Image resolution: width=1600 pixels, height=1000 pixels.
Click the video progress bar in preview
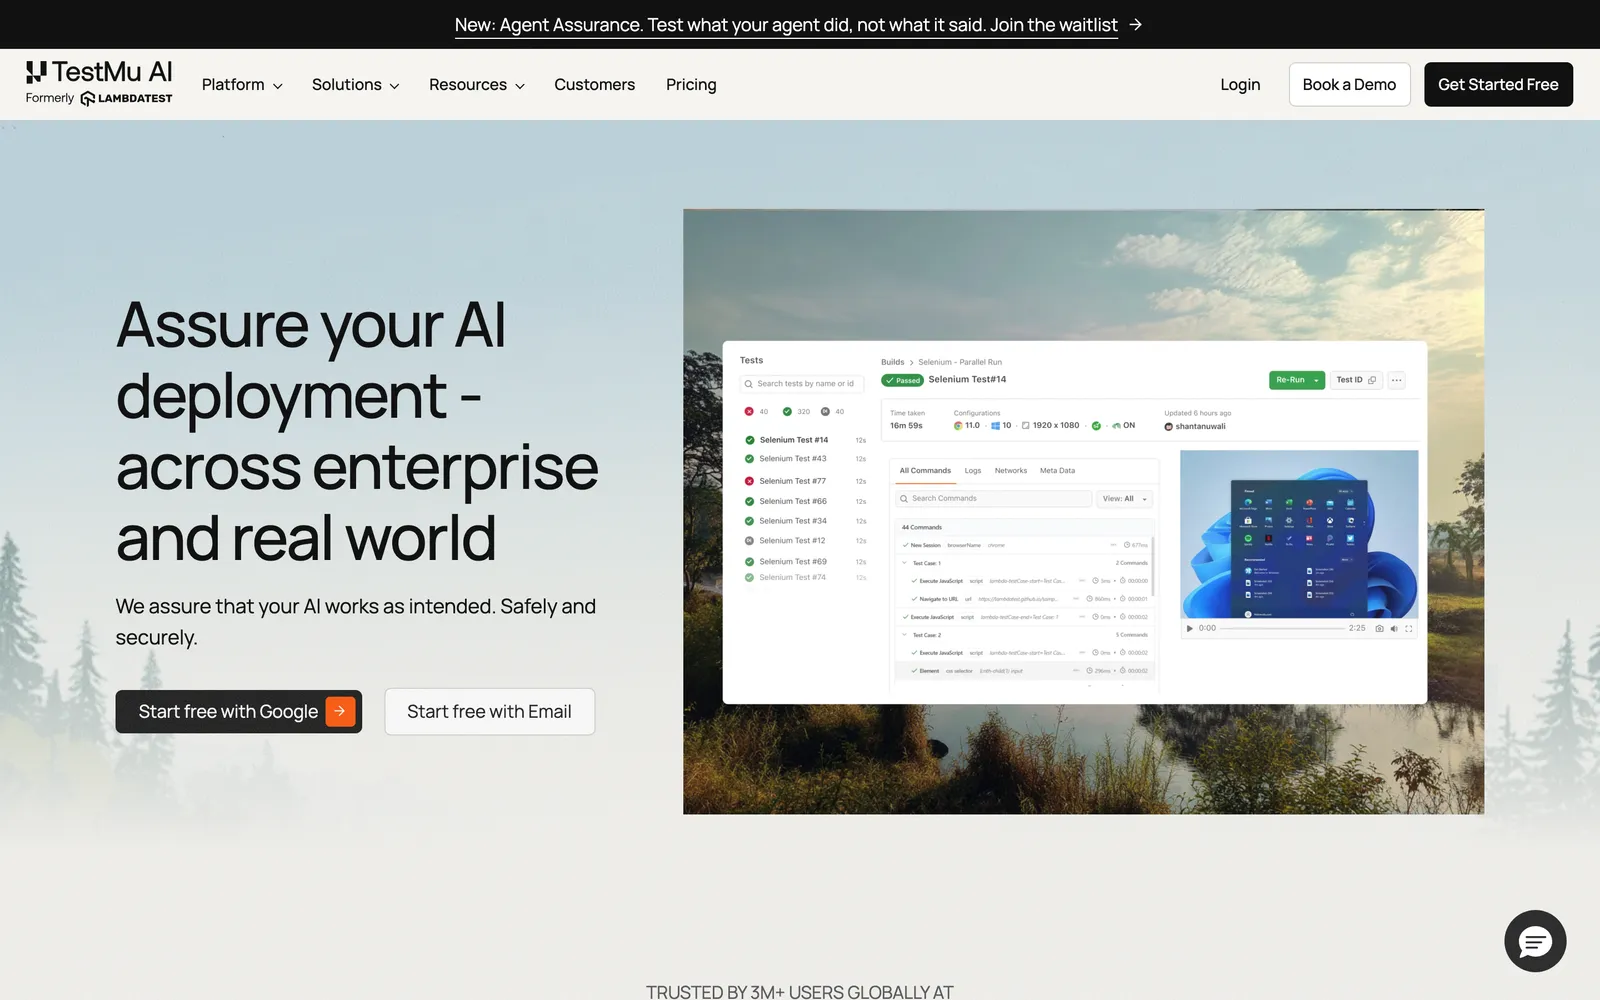coord(1282,628)
